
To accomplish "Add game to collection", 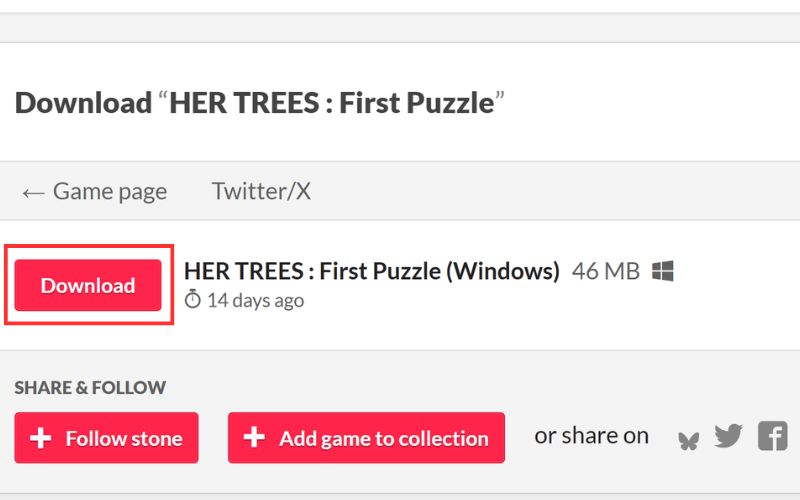I will pyautogui.click(x=383, y=438).
